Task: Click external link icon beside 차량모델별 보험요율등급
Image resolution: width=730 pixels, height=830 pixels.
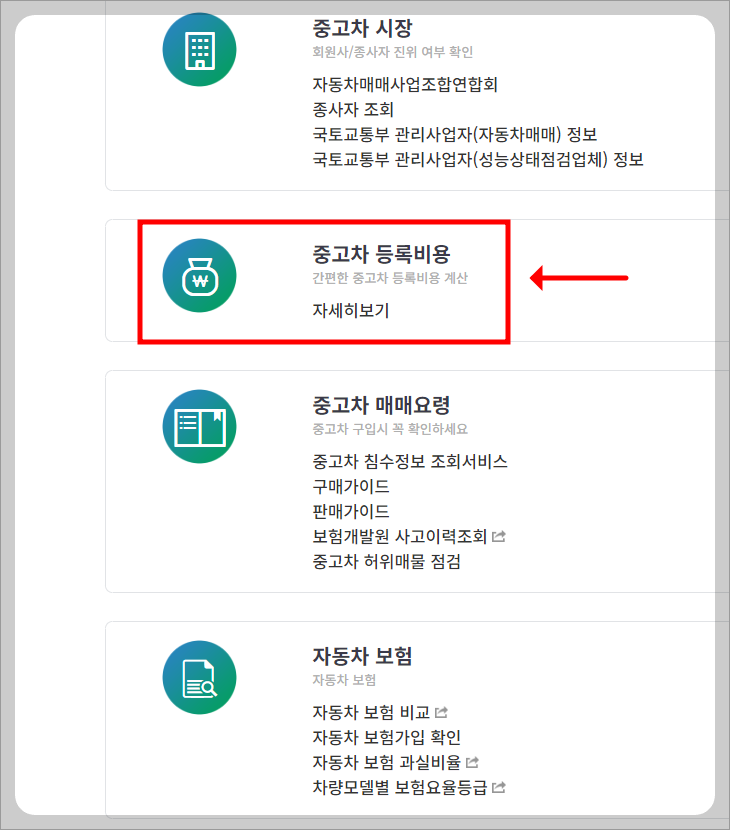Action: 499,787
